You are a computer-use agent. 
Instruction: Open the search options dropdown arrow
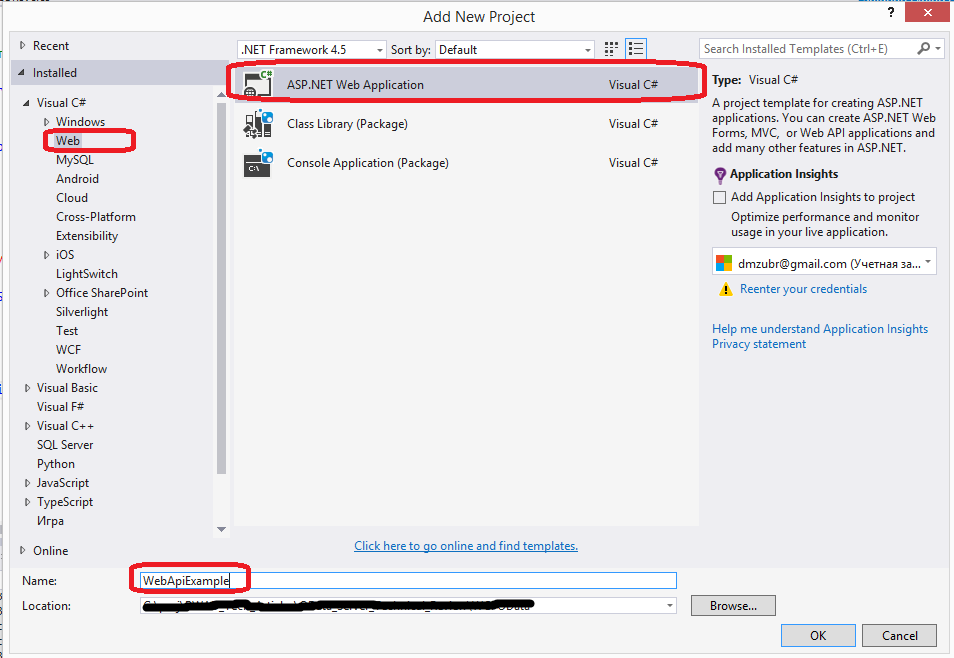pyautogui.click(x=938, y=48)
